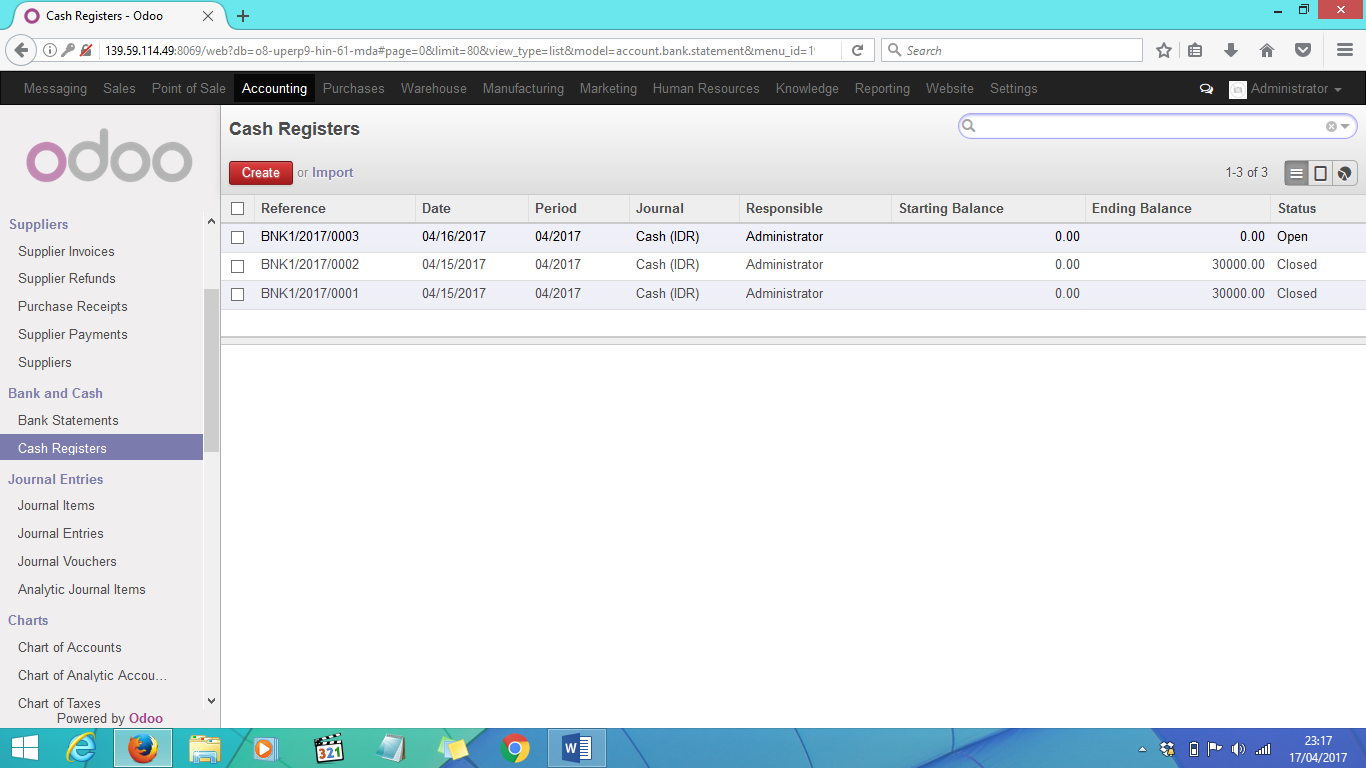The width and height of the screenshot is (1366, 768).
Task: Sort the list by Reference column
Action: click(293, 209)
